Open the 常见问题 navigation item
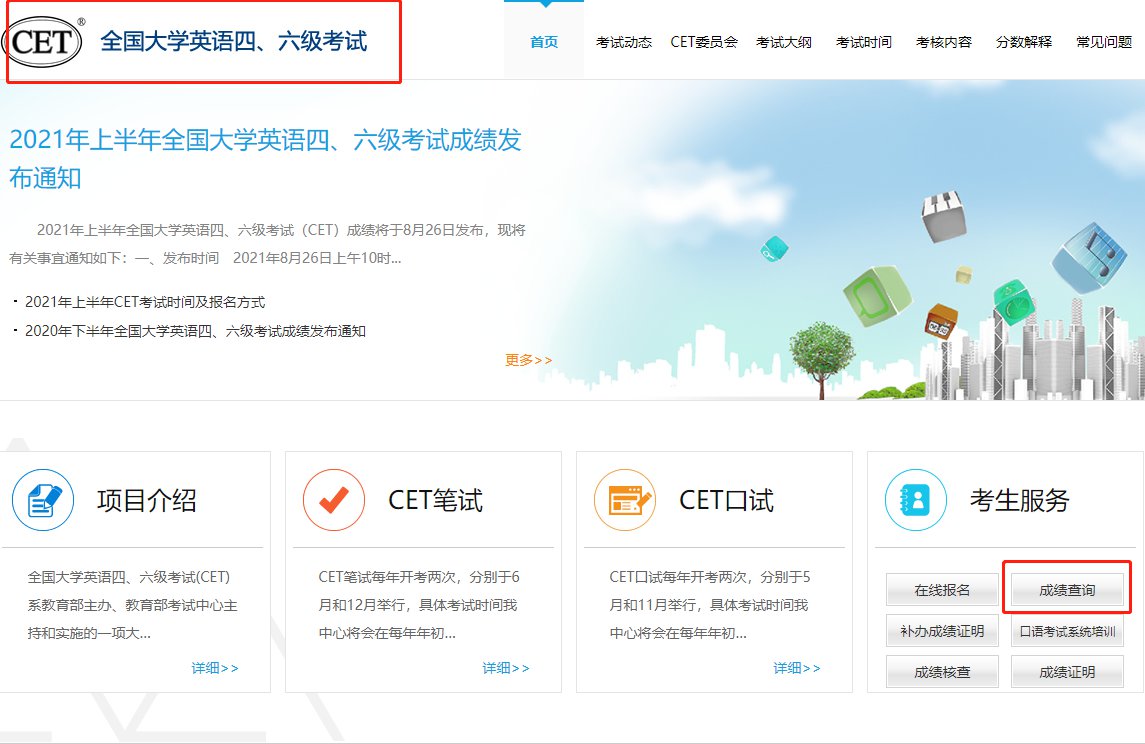Image resolution: width=1145 pixels, height=744 pixels. click(1104, 42)
